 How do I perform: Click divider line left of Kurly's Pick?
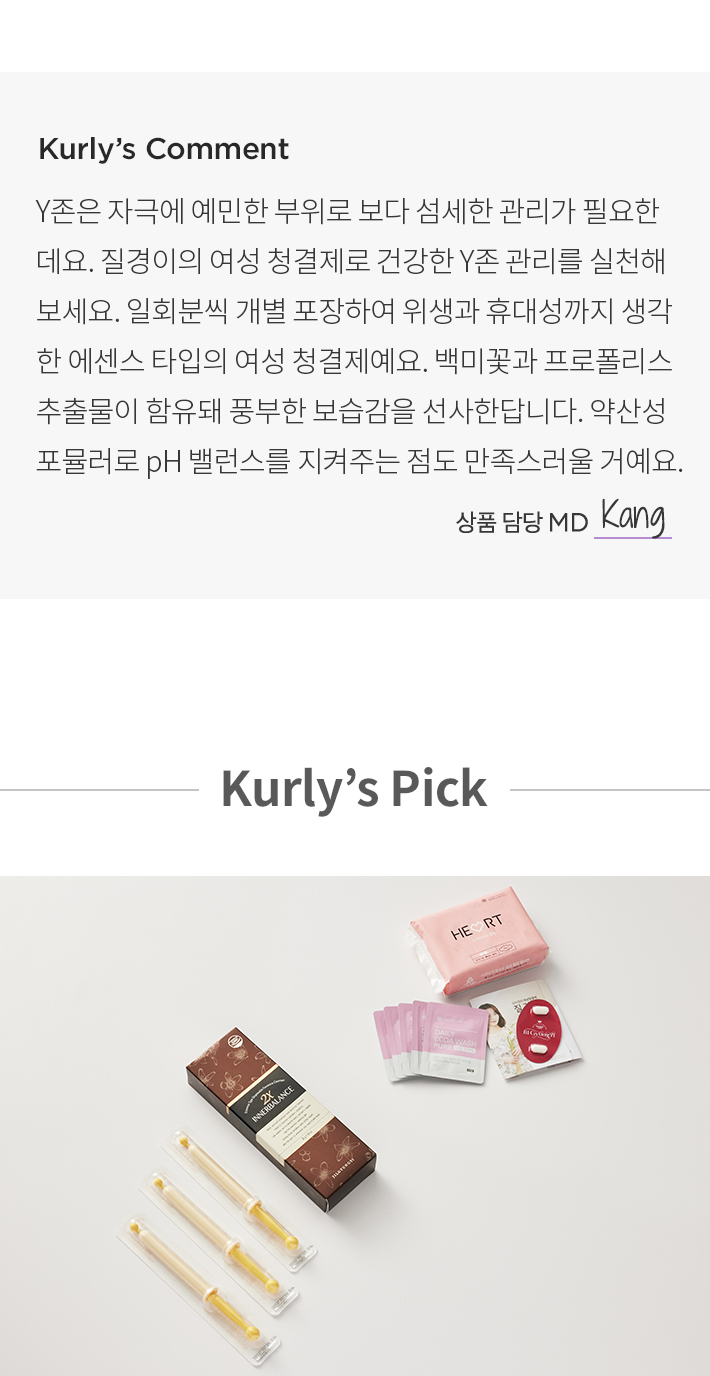coord(99,790)
